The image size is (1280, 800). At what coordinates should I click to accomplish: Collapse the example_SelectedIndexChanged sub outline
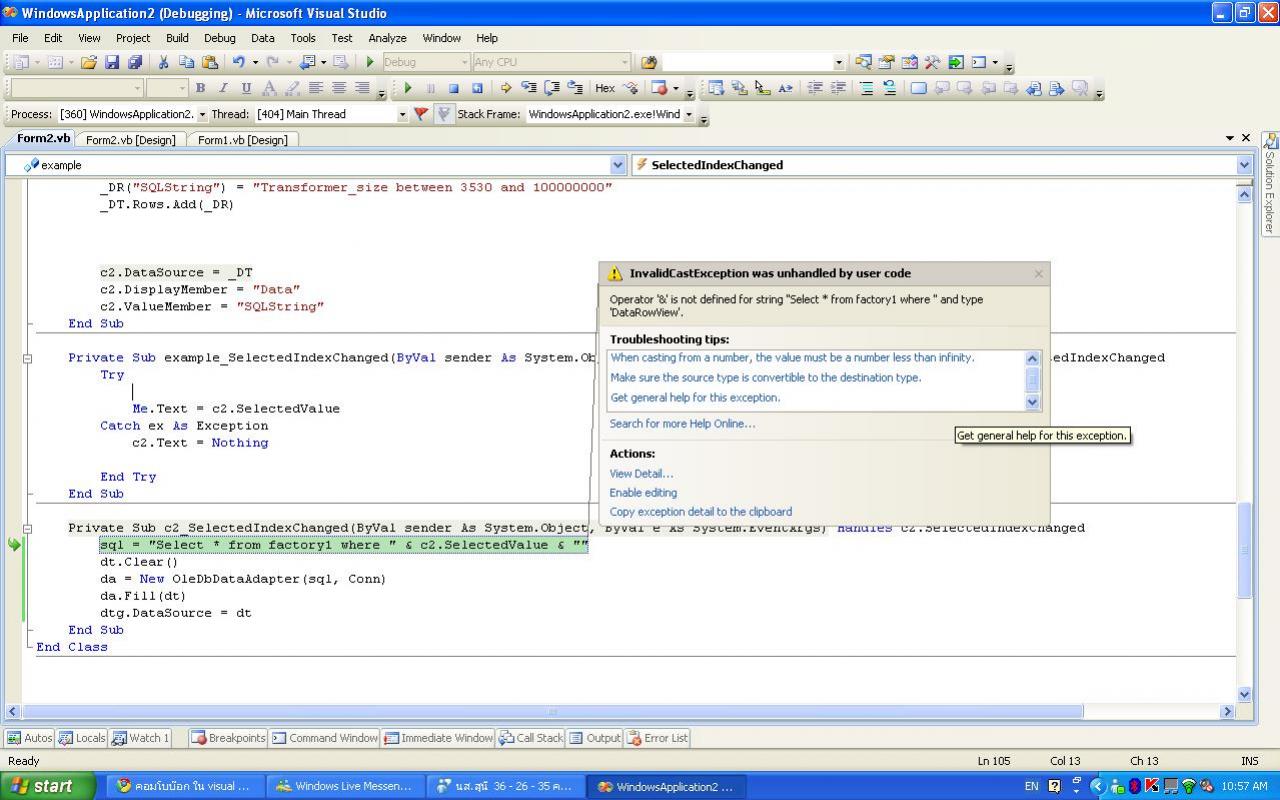tap(28, 358)
